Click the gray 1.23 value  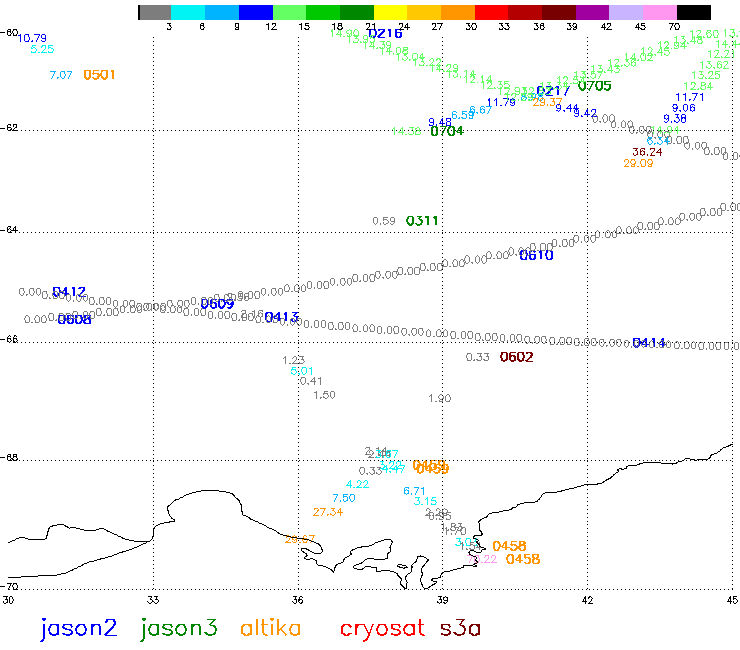(294, 360)
